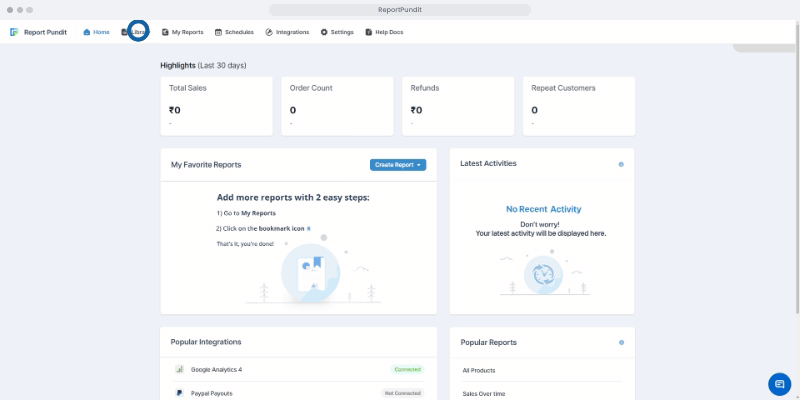Click the Paypal Payouts logo icon

[180, 393]
